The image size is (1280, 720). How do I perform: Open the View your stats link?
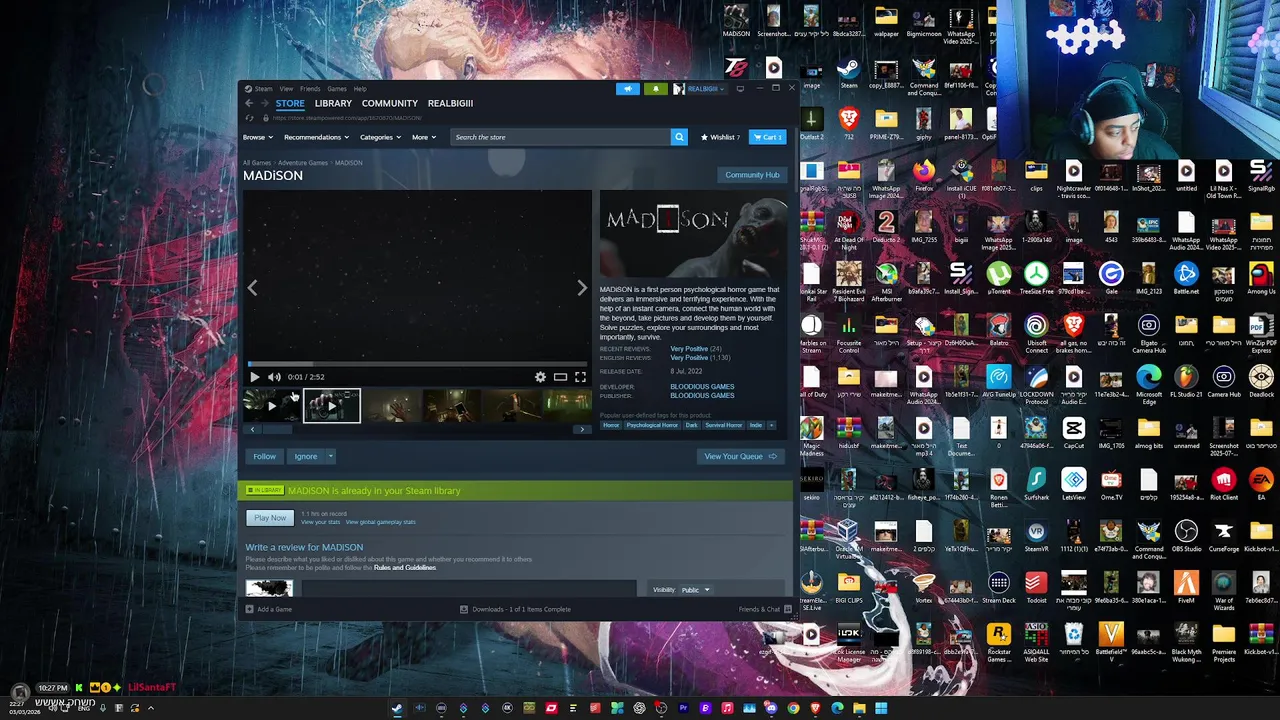321,522
